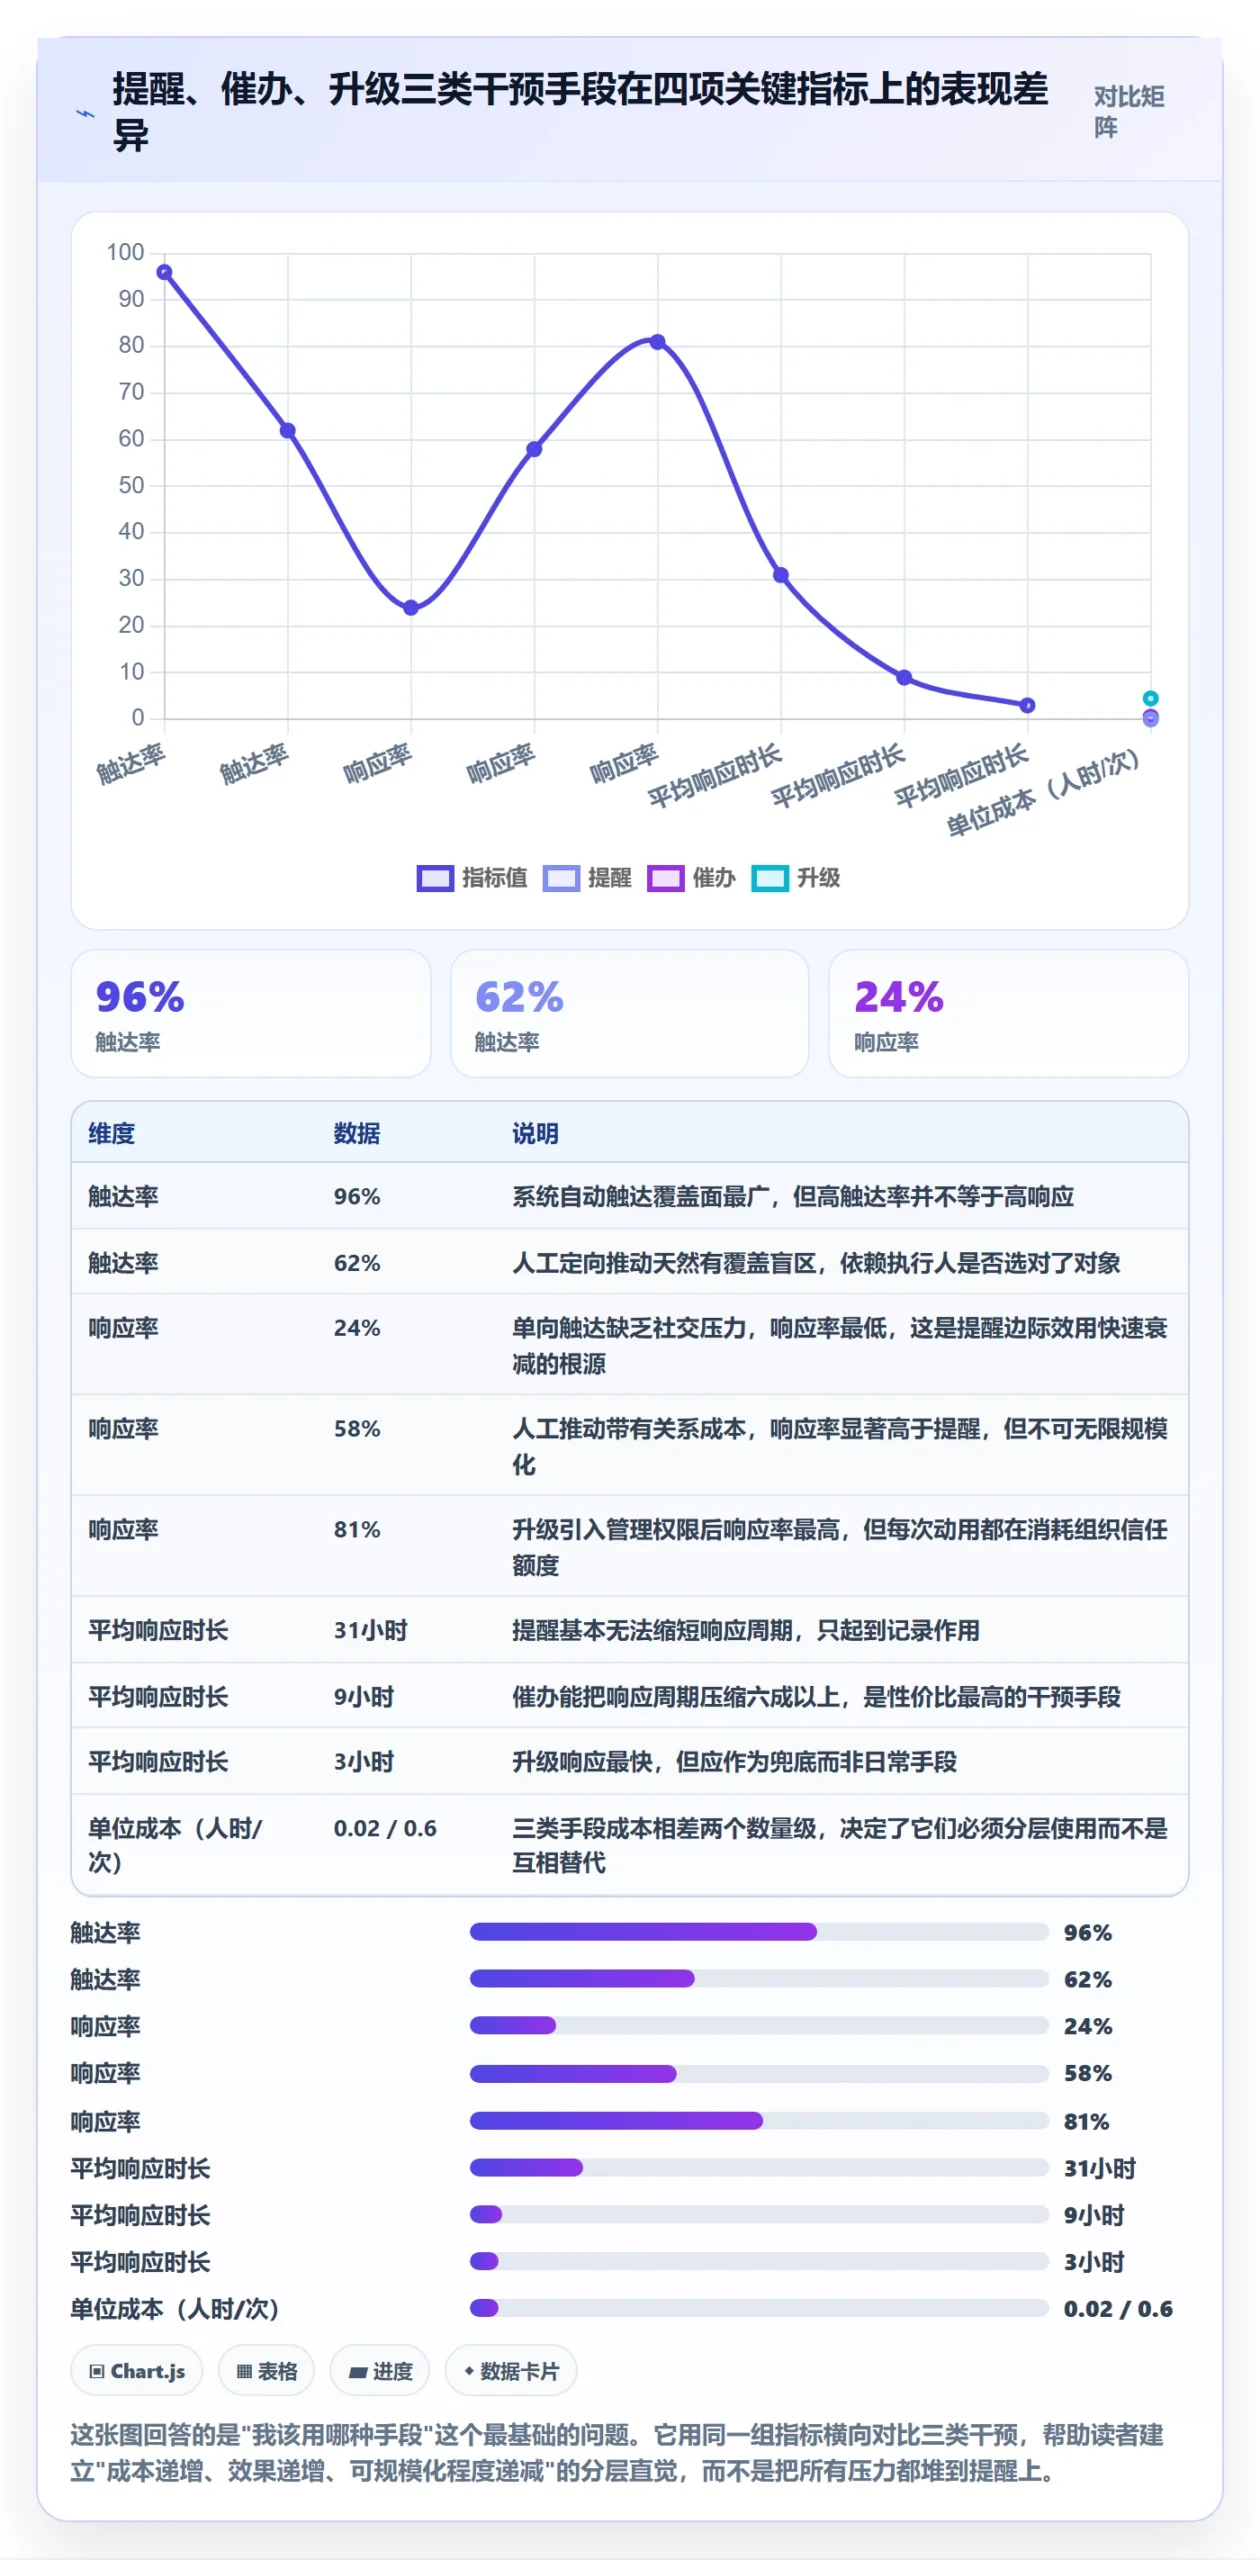This screenshot has height=2560, width=1260.
Task: Click the 维度 column header
Action: [111, 1133]
